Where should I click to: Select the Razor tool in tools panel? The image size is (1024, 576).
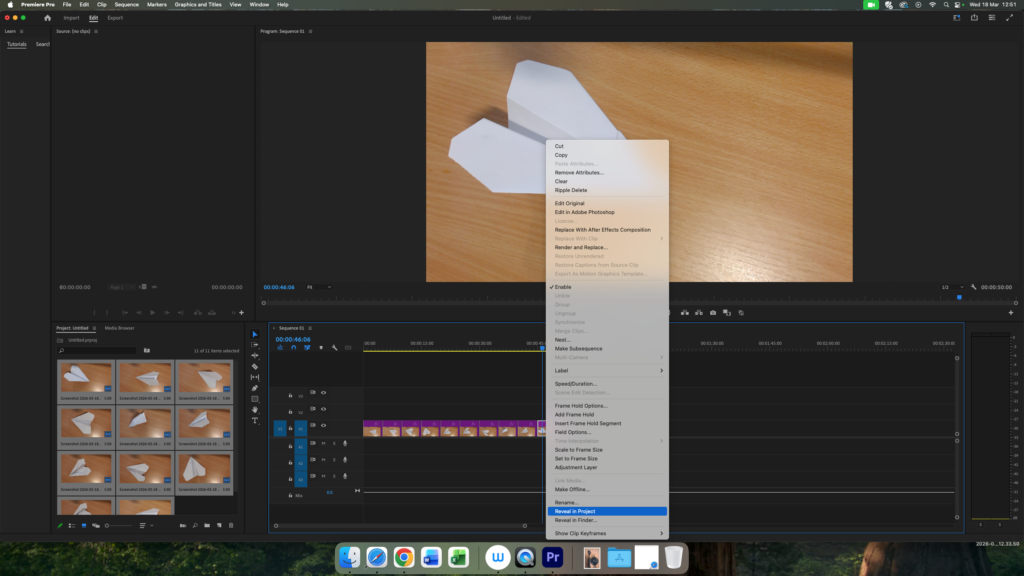254,366
